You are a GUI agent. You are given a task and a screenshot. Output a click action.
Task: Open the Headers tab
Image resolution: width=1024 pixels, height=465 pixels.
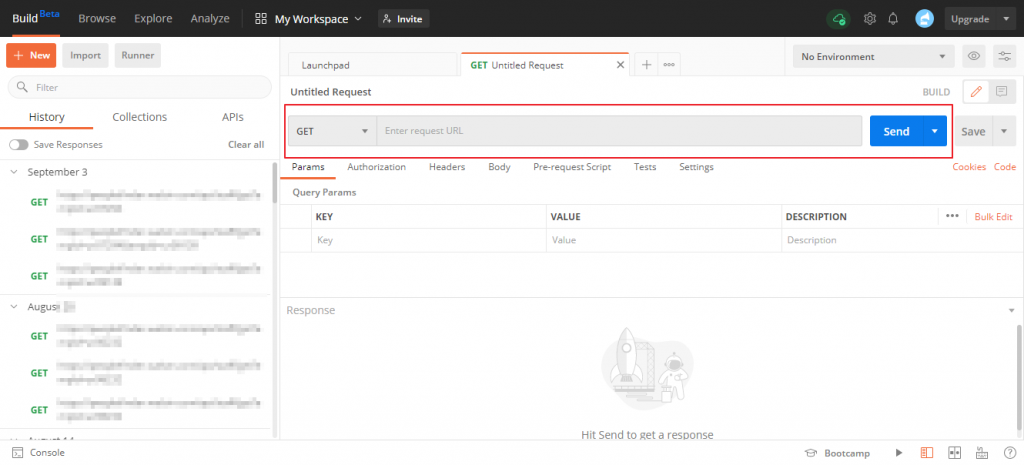[x=447, y=167]
